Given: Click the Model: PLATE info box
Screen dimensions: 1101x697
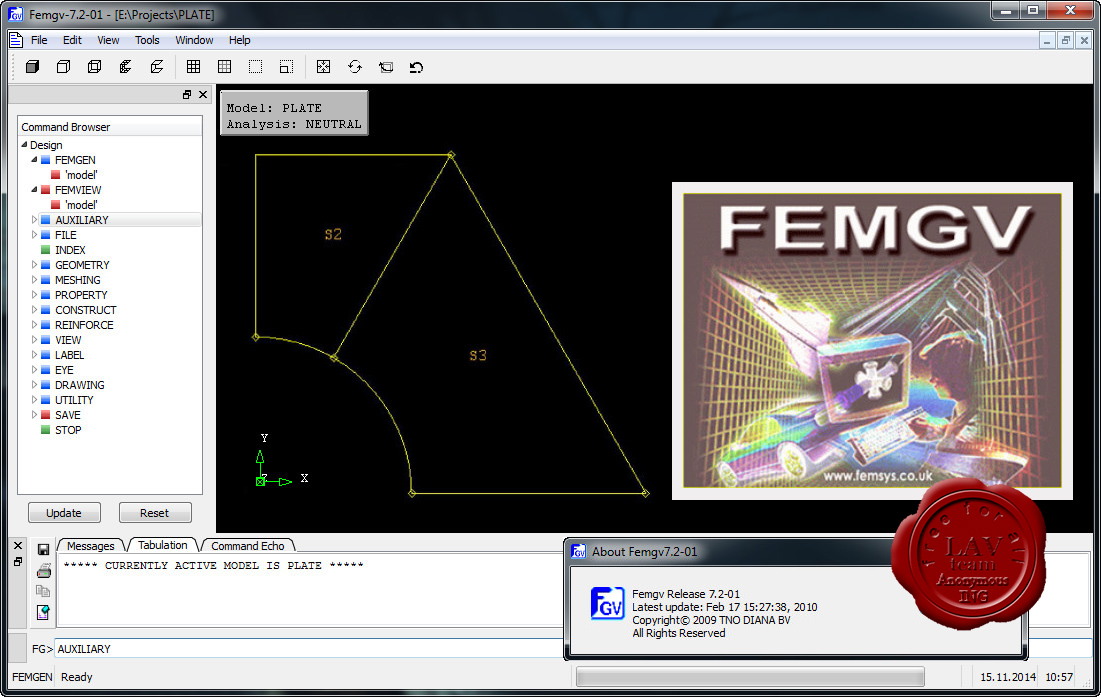Looking at the screenshot, I should tap(294, 113).
